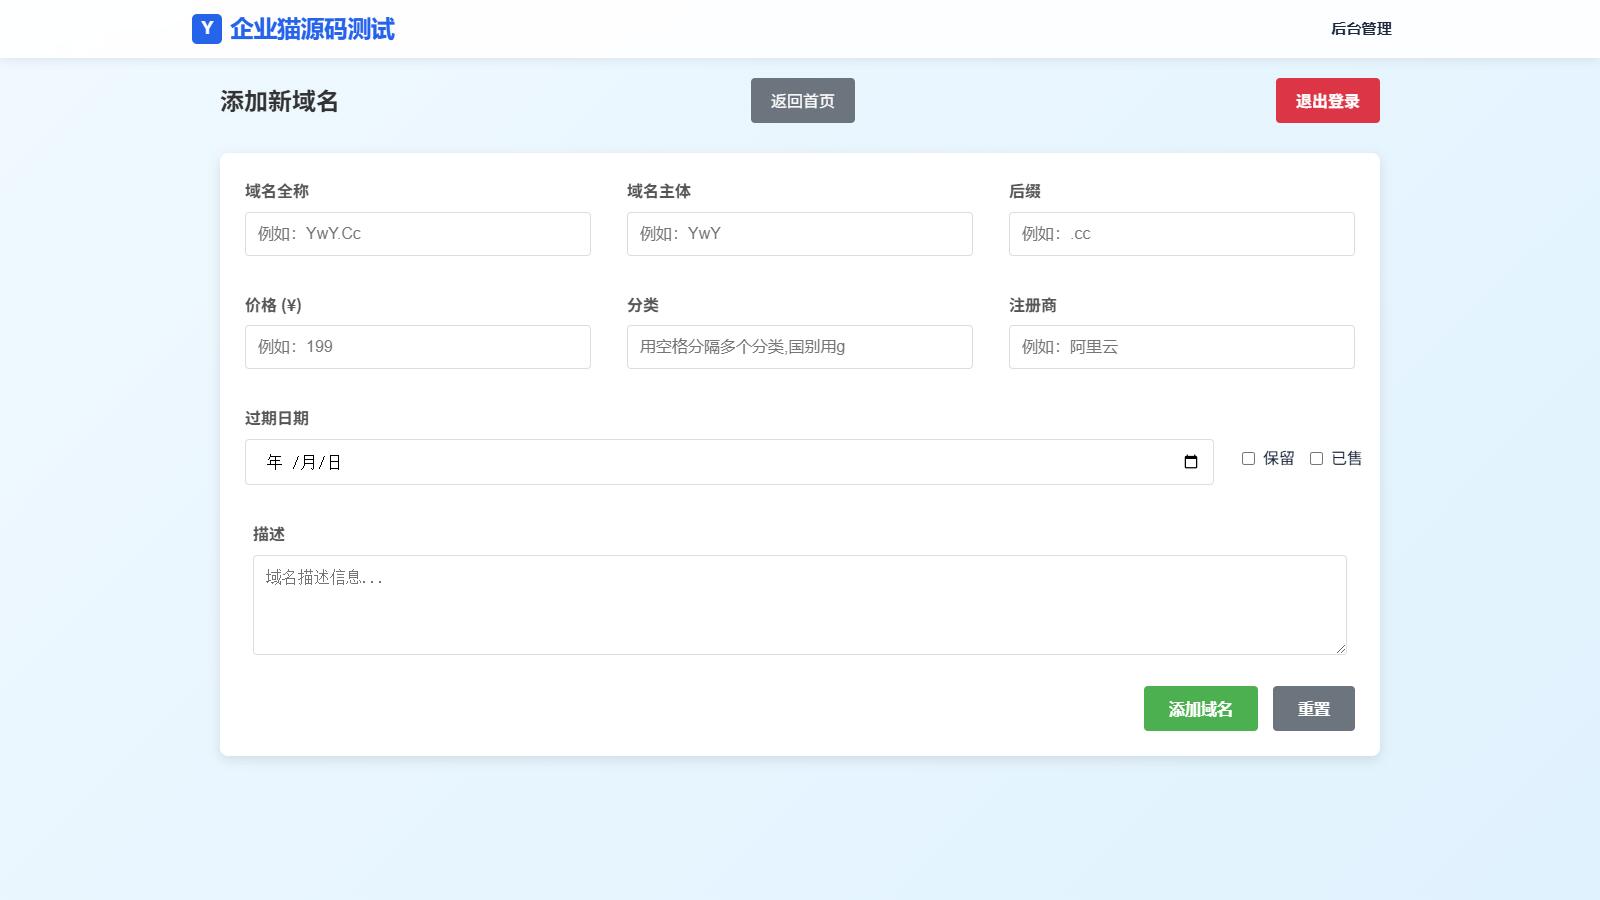This screenshot has width=1600, height=900.
Task: Open the calendar picker icon
Action: coord(1190,462)
